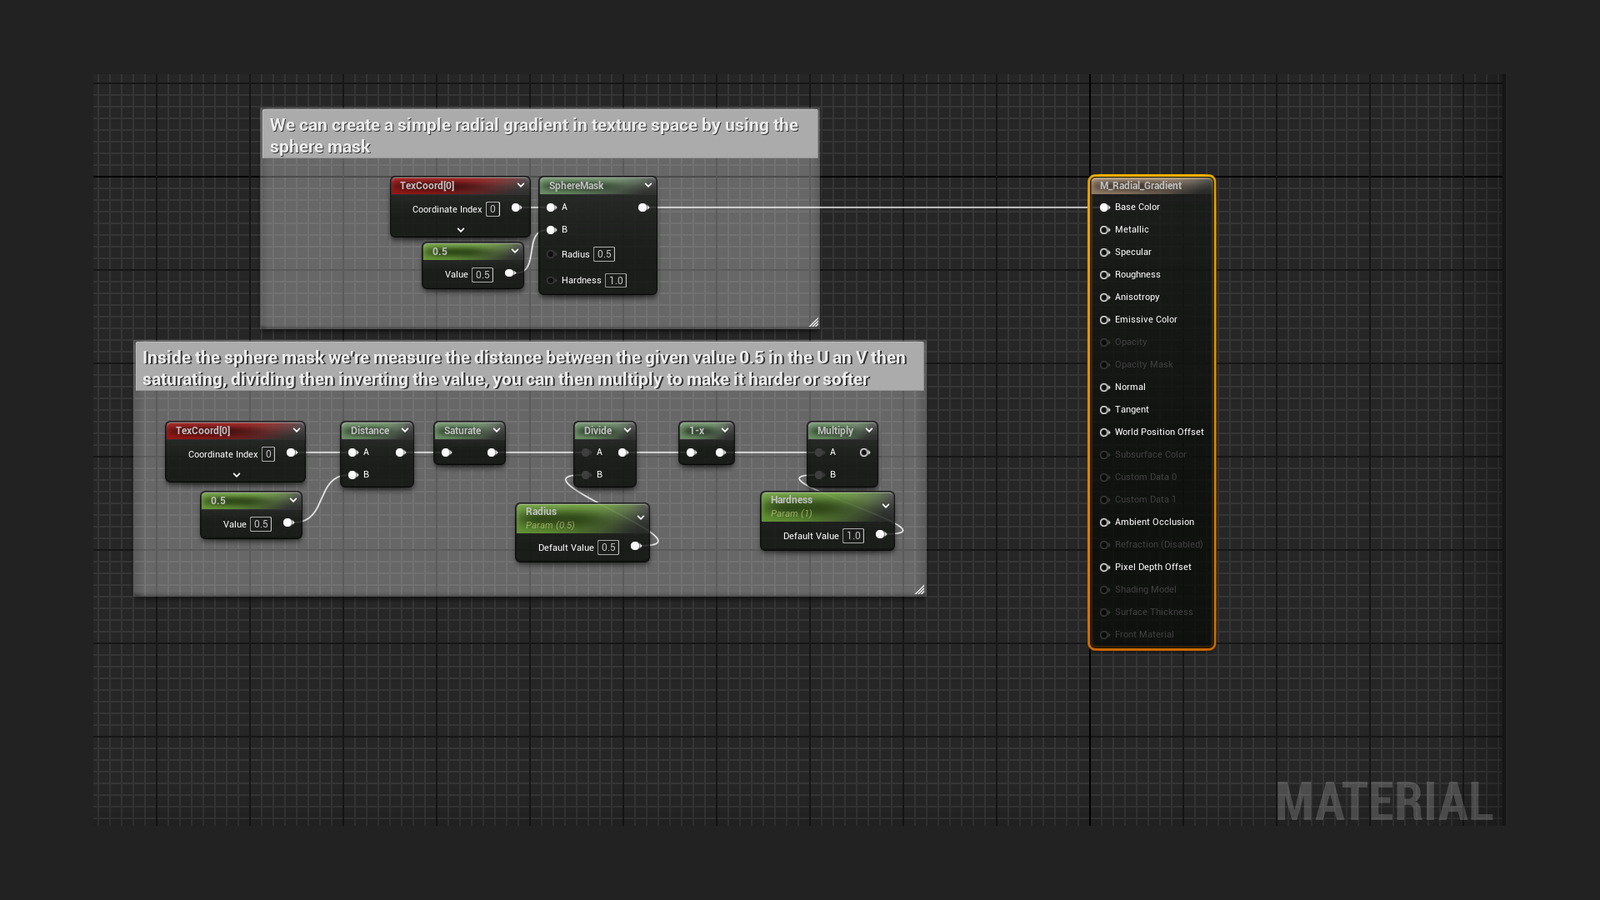The image size is (1600, 900).
Task: Open the Multiply node's header chevron
Action: pos(868,430)
